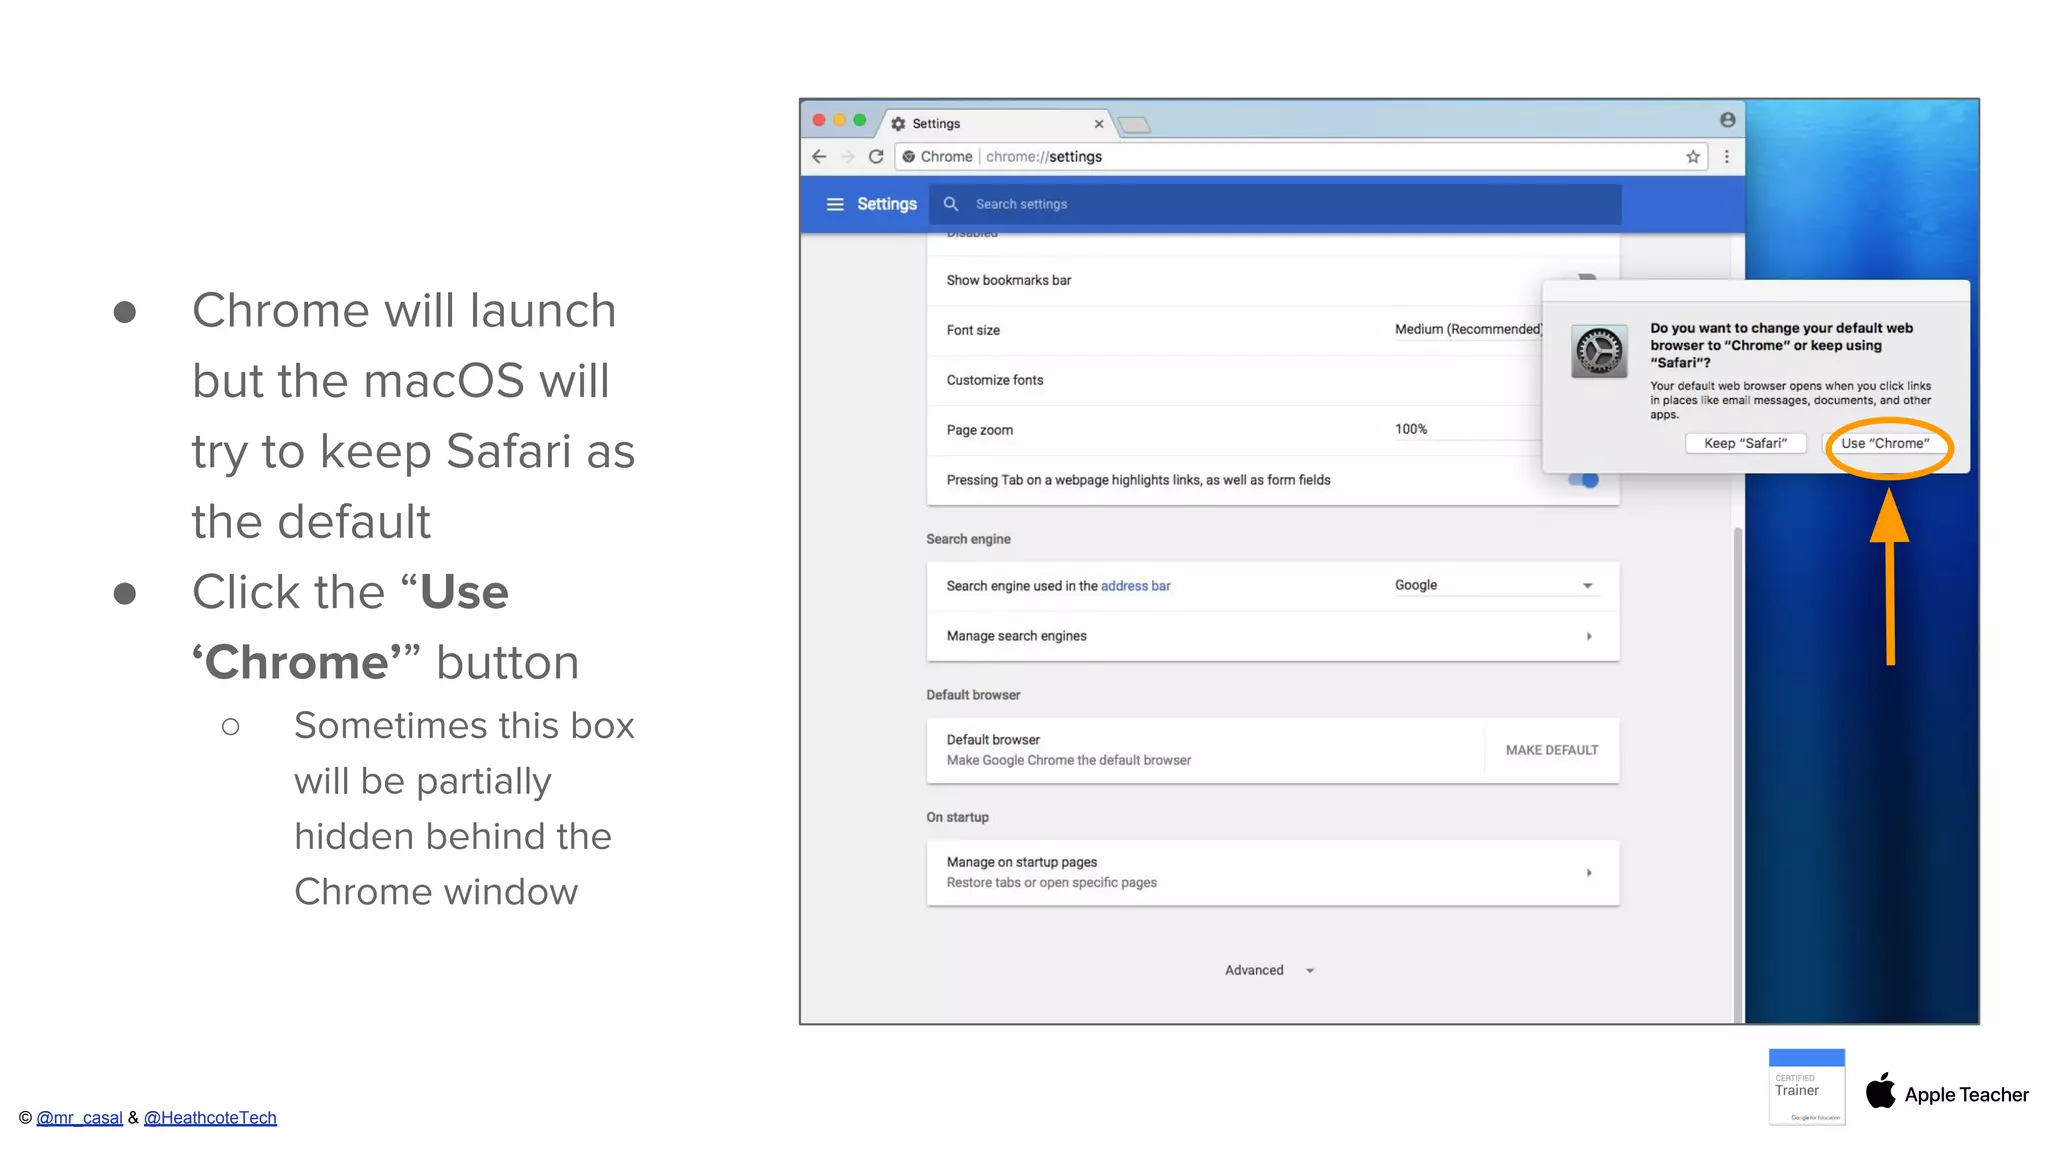Open the Page zoom dropdown
The image size is (2048, 1152).
pos(1468,430)
